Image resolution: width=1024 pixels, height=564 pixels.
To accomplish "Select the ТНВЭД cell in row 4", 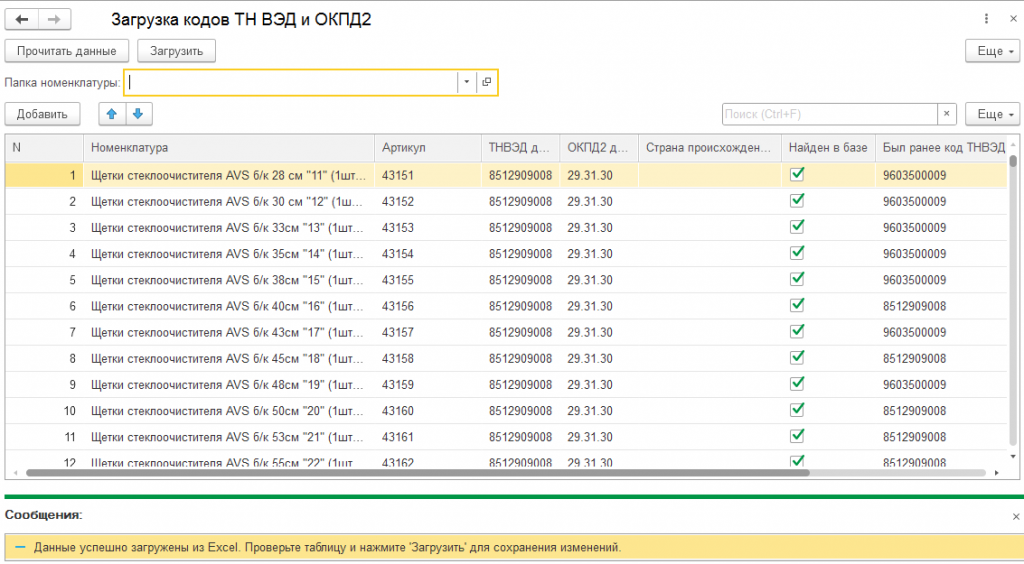I will click(520, 254).
